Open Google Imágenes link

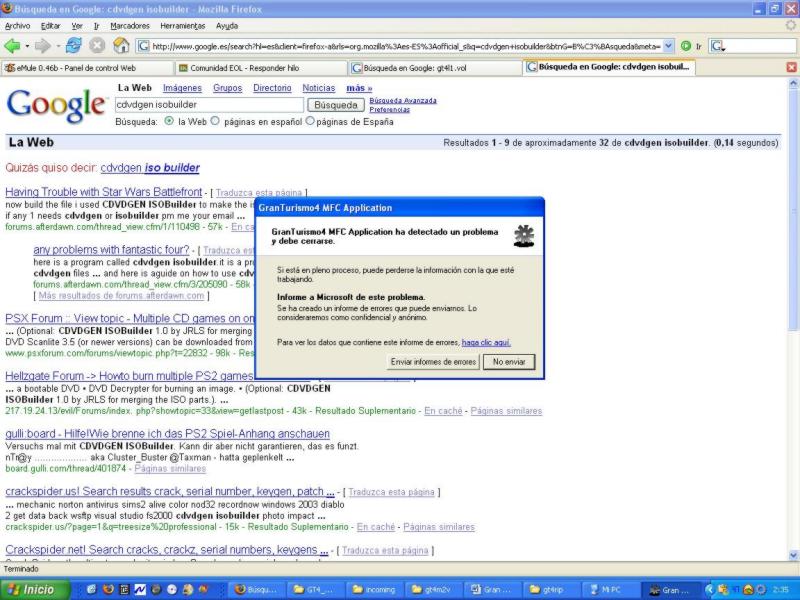[182, 88]
